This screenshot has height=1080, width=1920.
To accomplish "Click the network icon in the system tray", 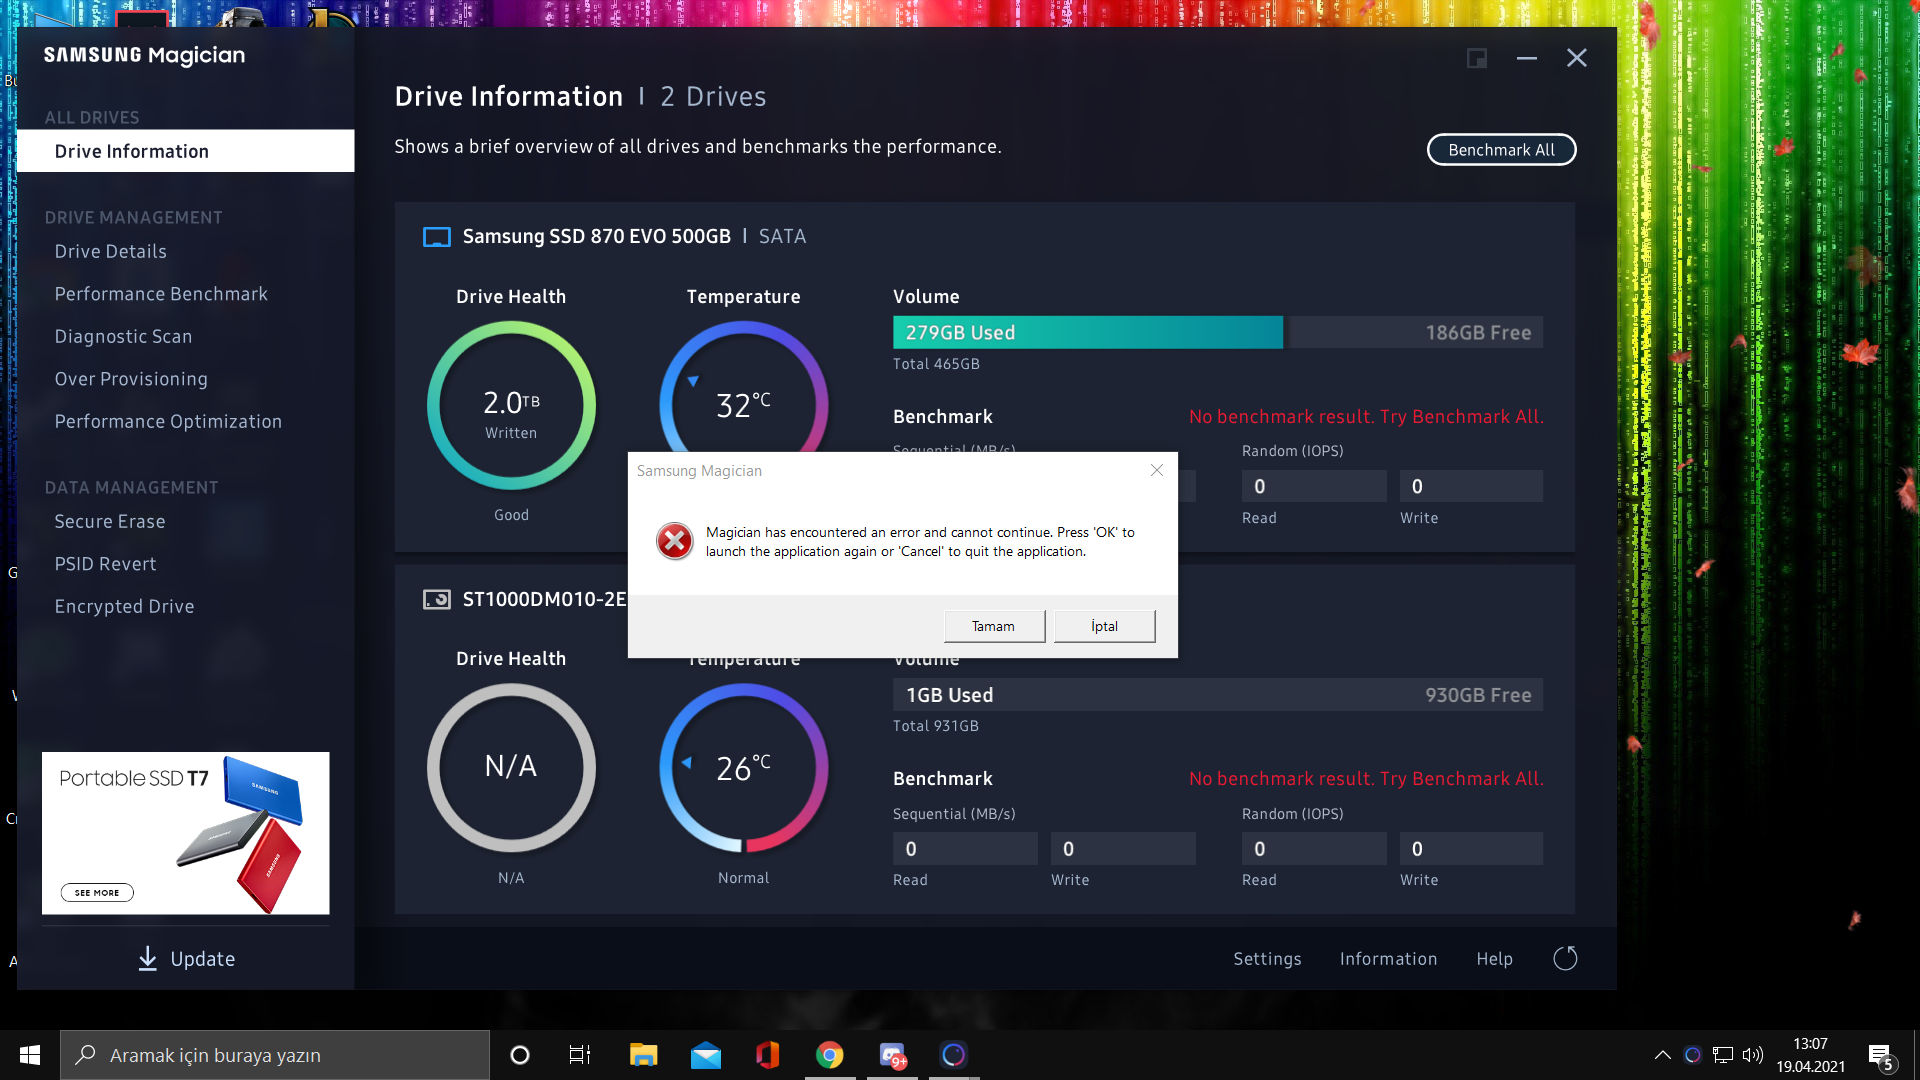I will pos(1723,1055).
